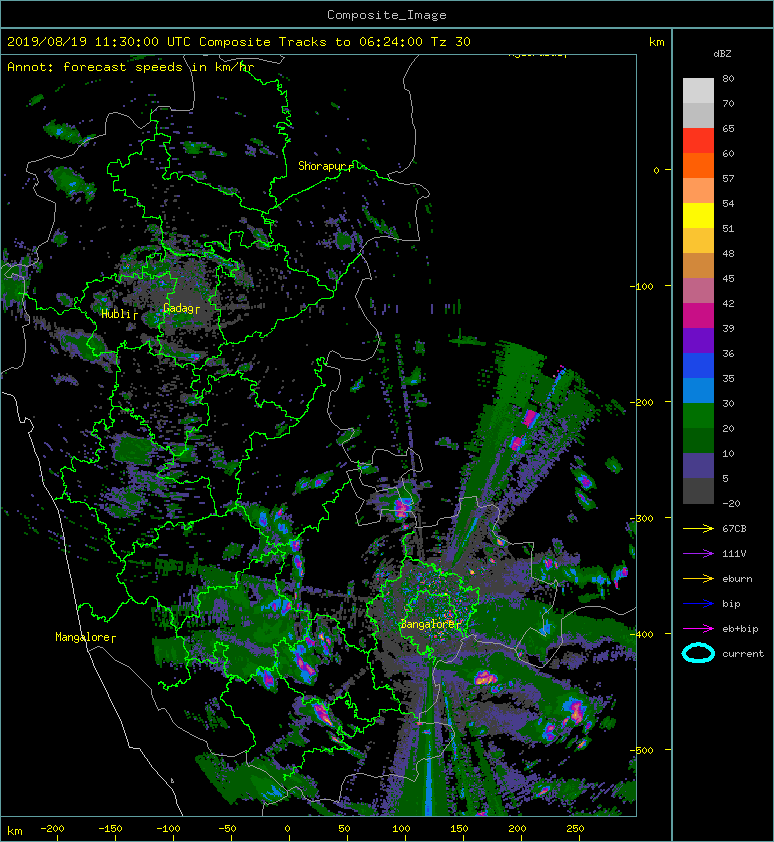Click the 0 tick on the bottom axis
Image resolution: width=774 pixels, height=842 pixels.
coord(287,829)
